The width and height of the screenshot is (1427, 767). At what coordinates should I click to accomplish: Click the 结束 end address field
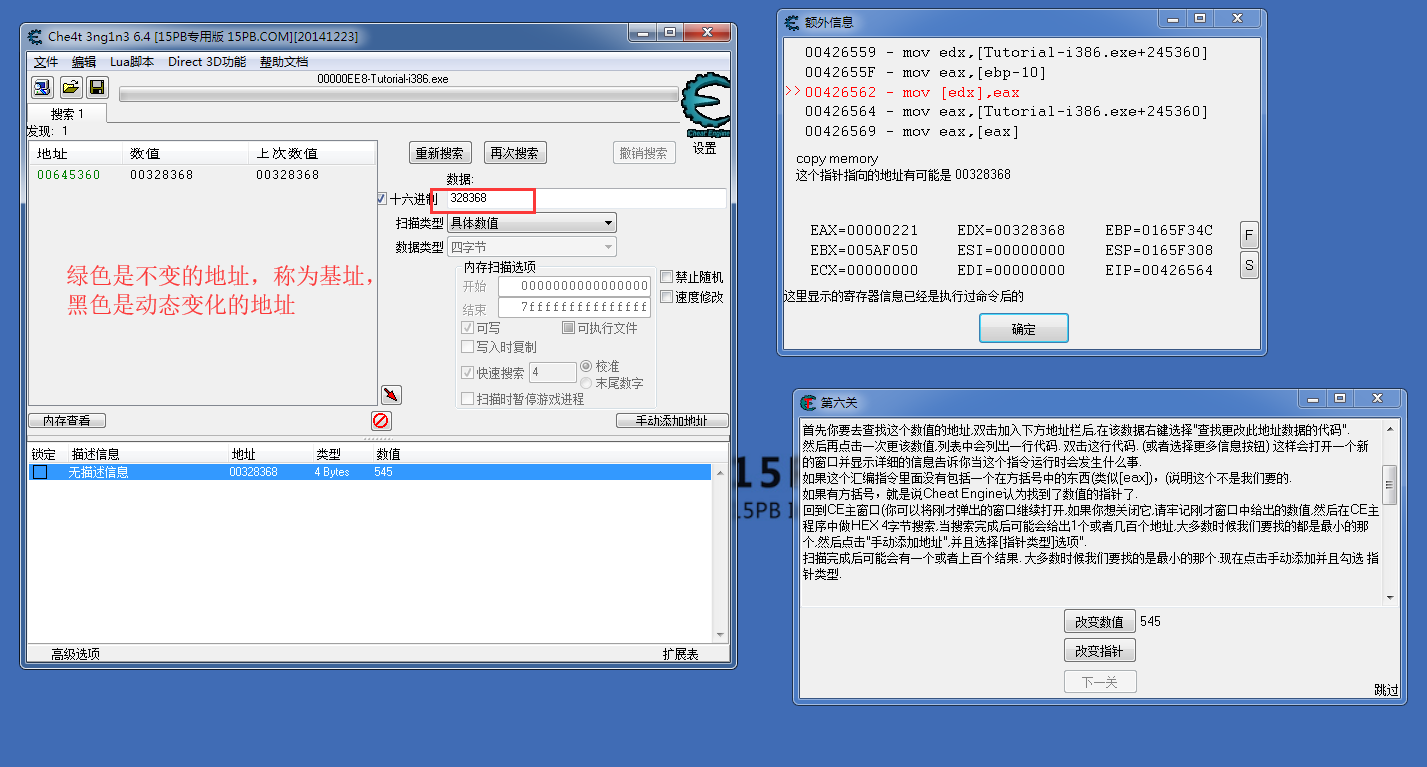pyautogui.click(x=574, y=307)
